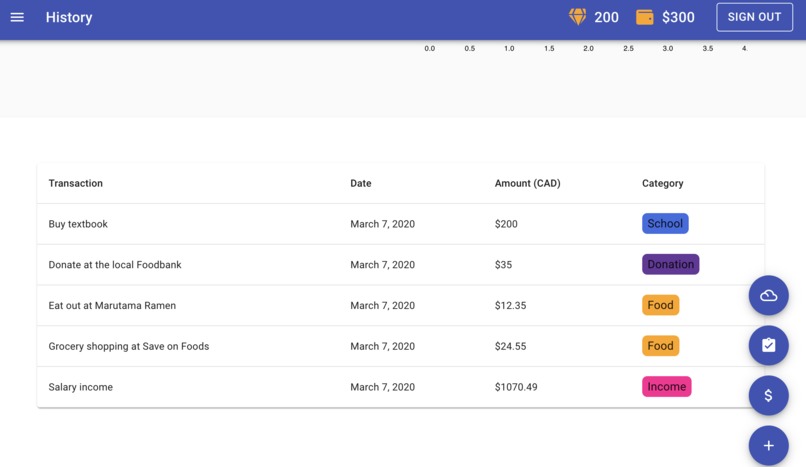Click the 2.0 chart axis label
The width and height of the screenshot is (806, 467).
pyautogui.click(x=588, y=48)
